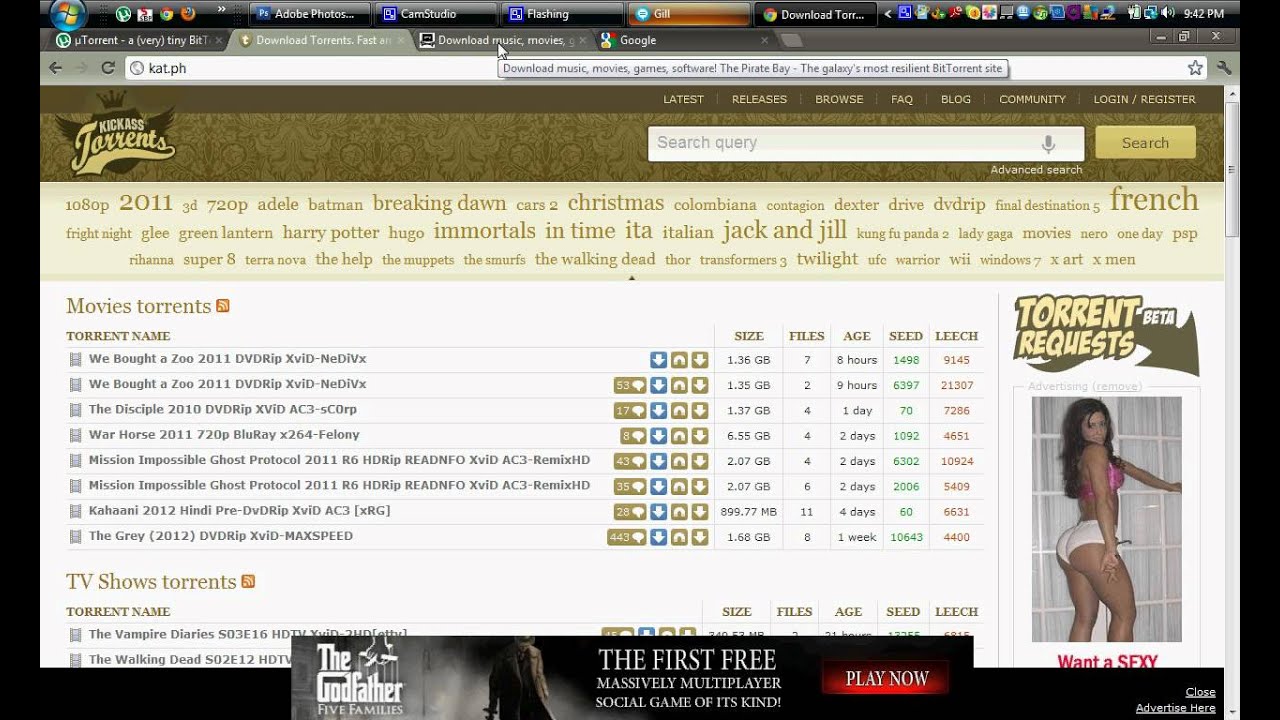Click the Torrent Requests beta banner
The width and height of the screenshot is (1280, 720).
click(x=1106, y=335)
